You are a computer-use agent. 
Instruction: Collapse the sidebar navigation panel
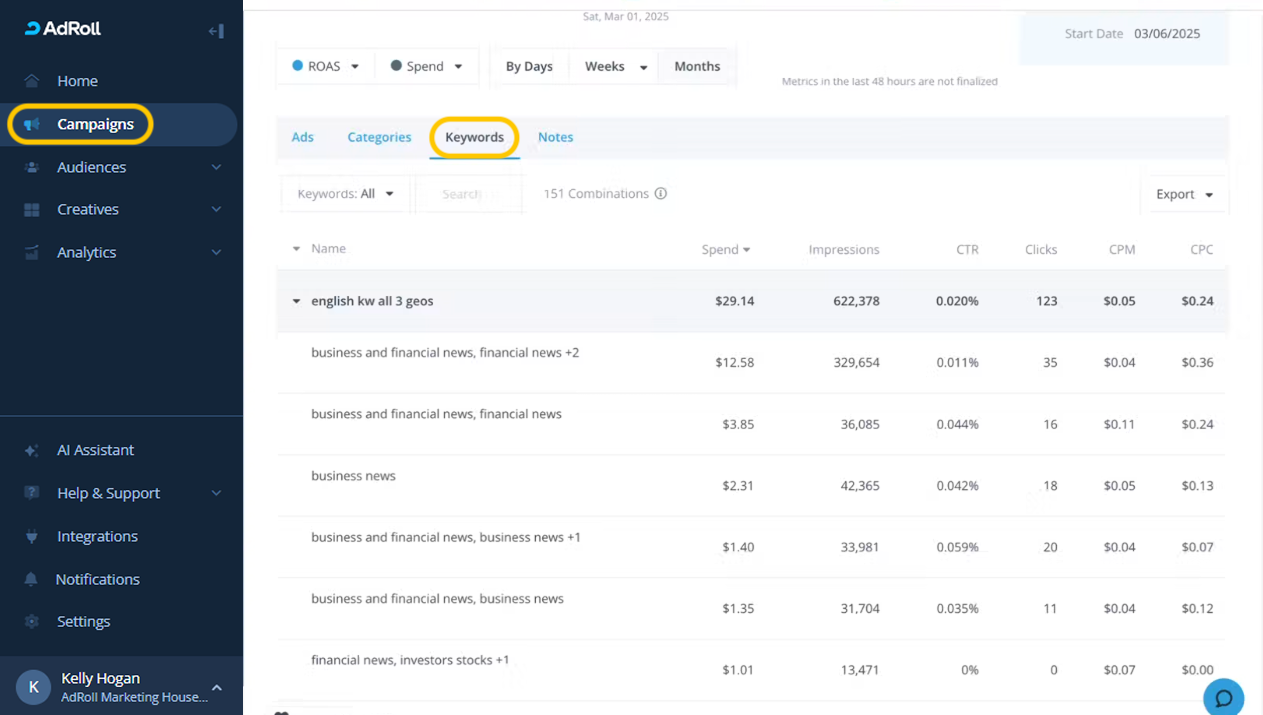216,31
